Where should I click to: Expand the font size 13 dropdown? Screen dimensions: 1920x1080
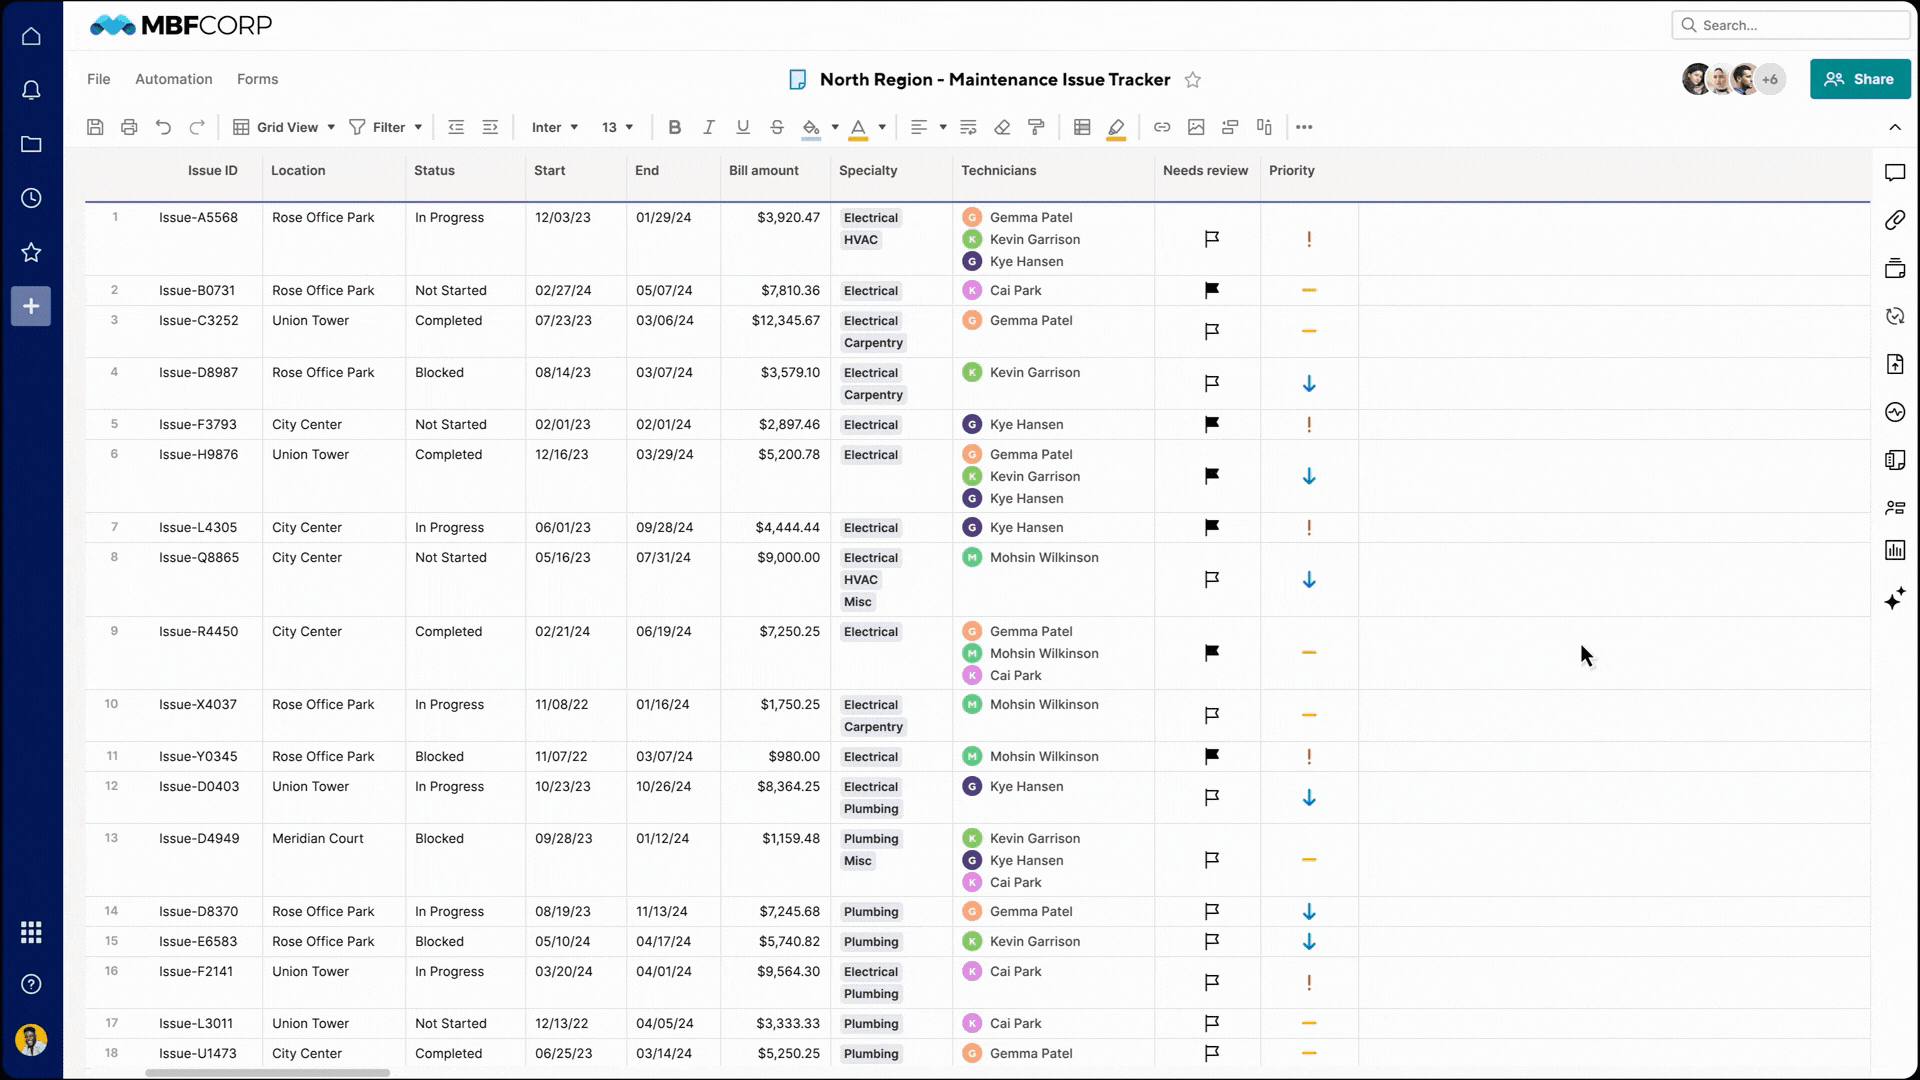(617, 127)
